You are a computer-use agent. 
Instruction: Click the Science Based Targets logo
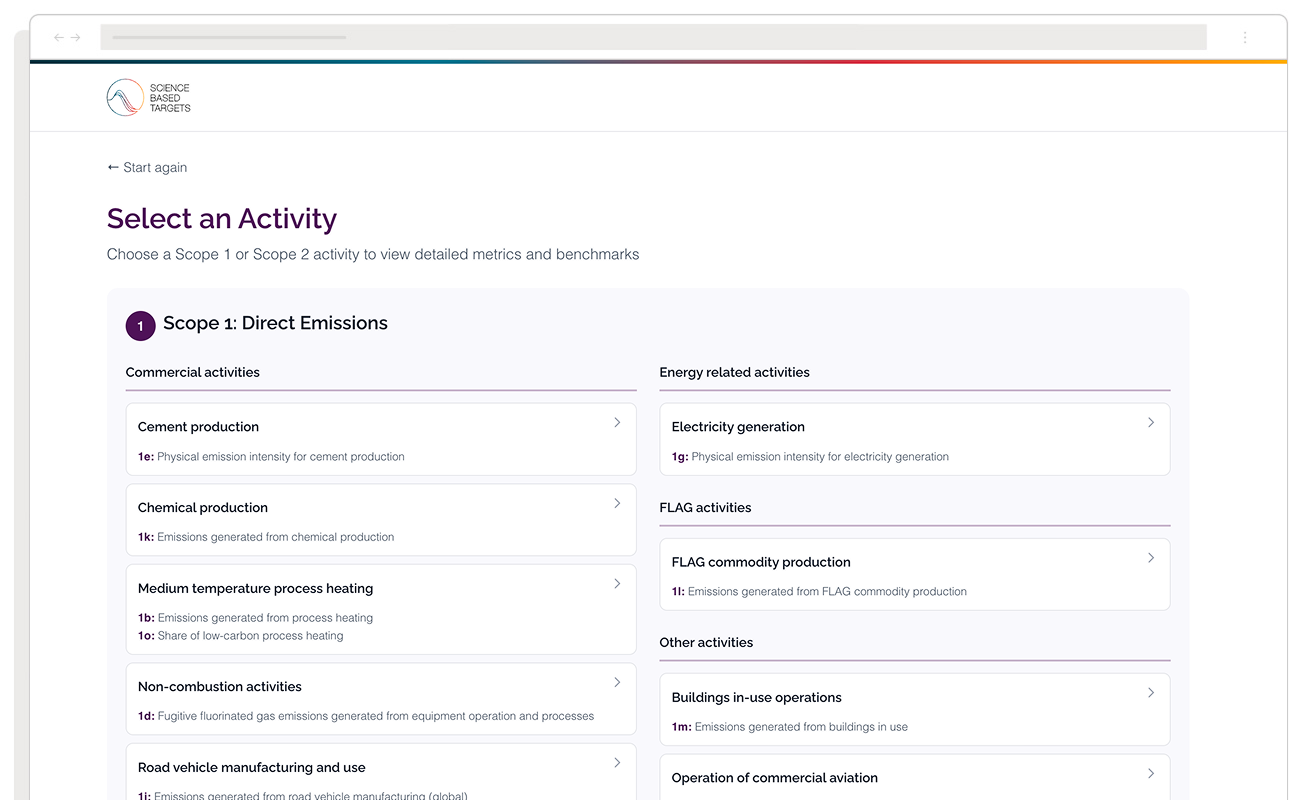click(148, 98)
